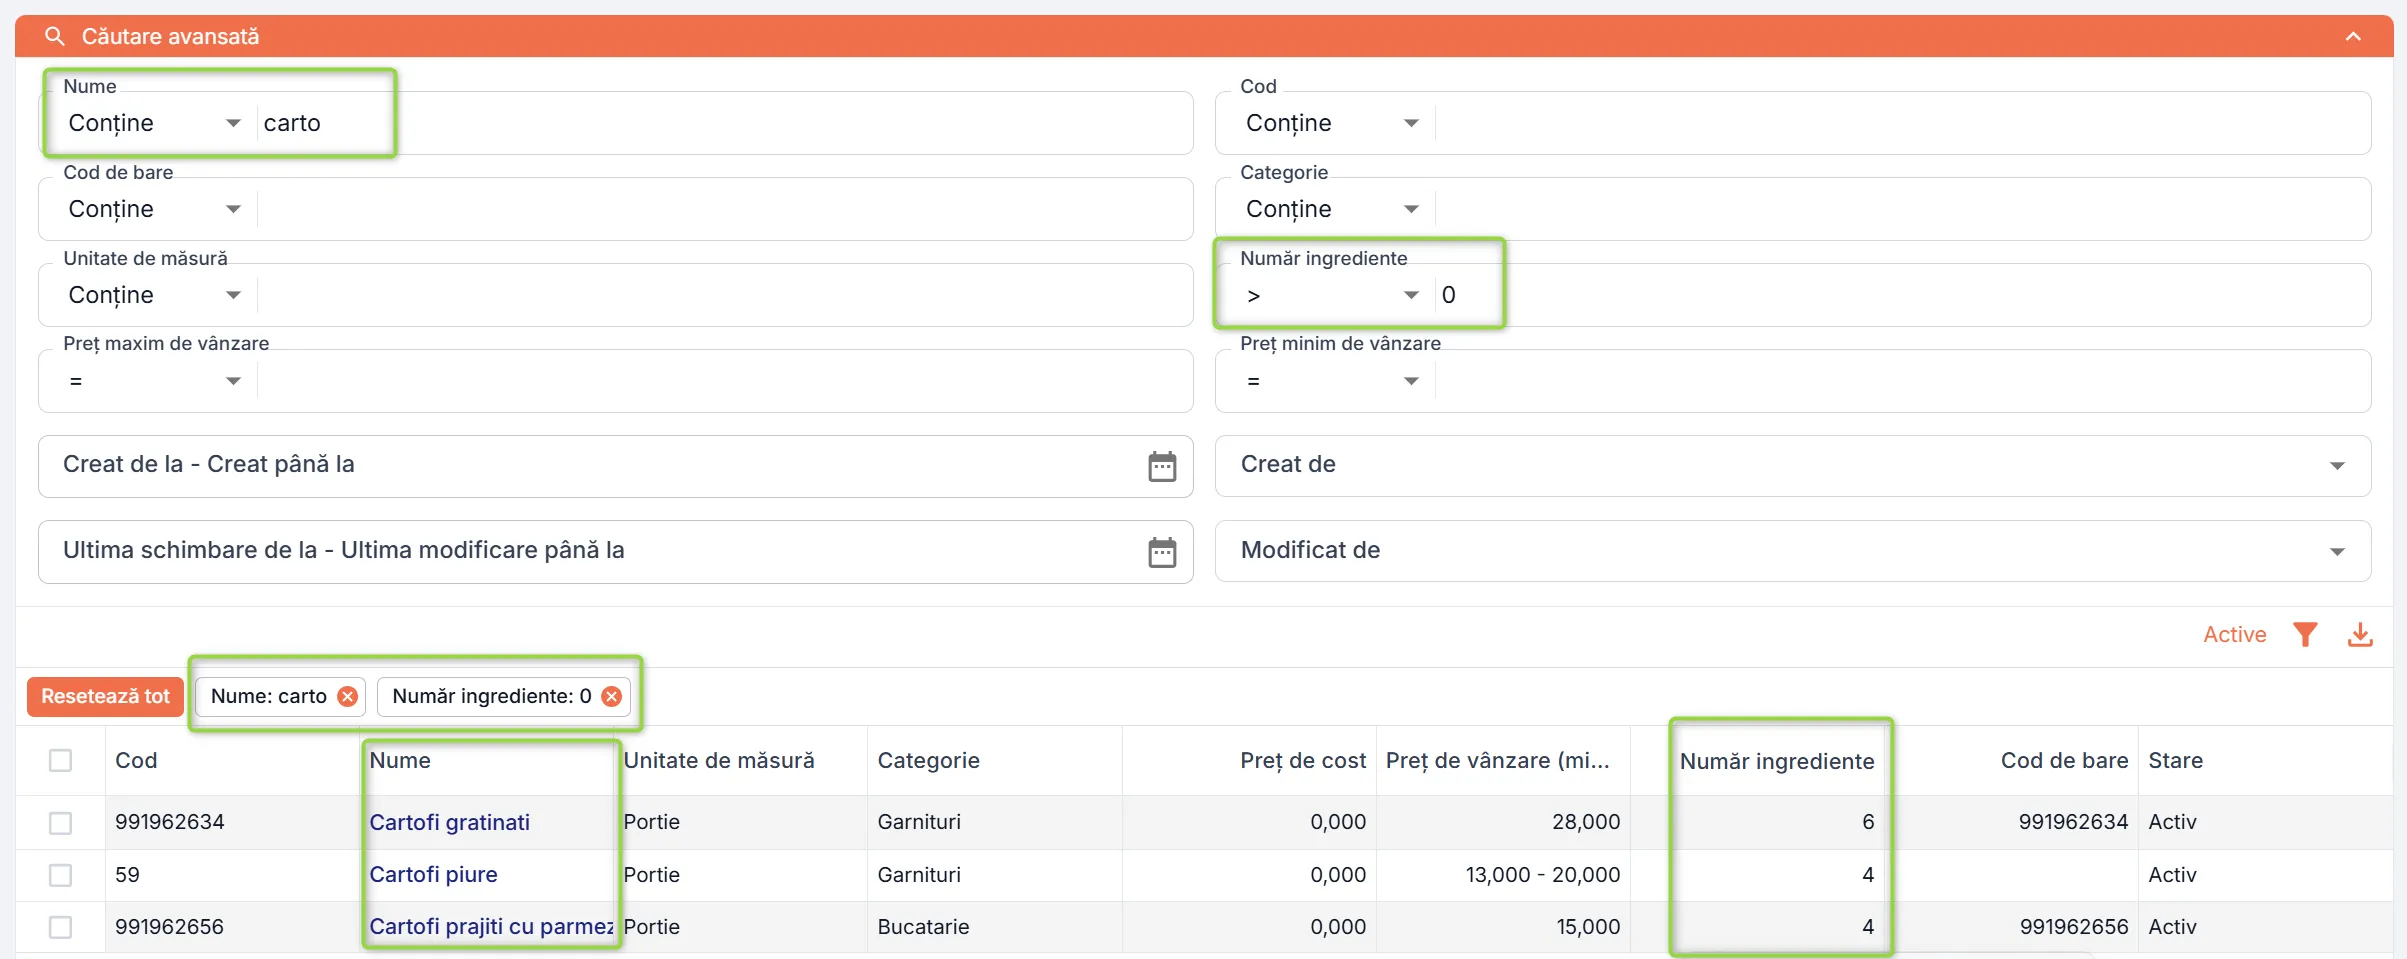Open Cod operator dropdown
The height and width of the screenshot is (959, 2407).
point(1331,123)
